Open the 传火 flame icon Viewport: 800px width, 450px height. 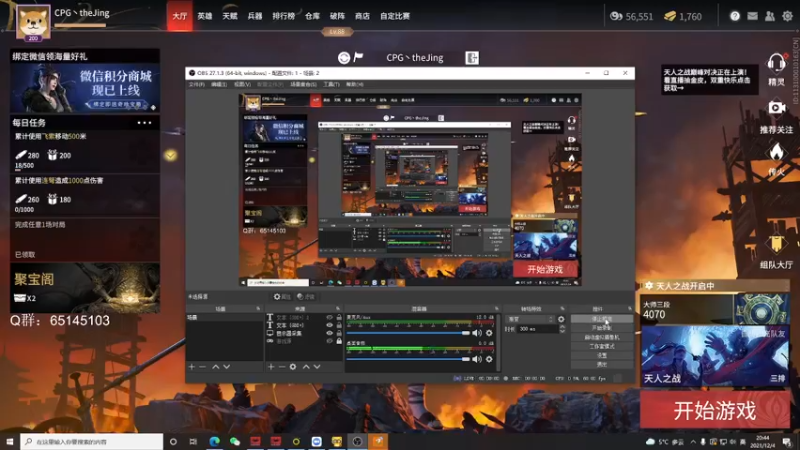(776, 152)
